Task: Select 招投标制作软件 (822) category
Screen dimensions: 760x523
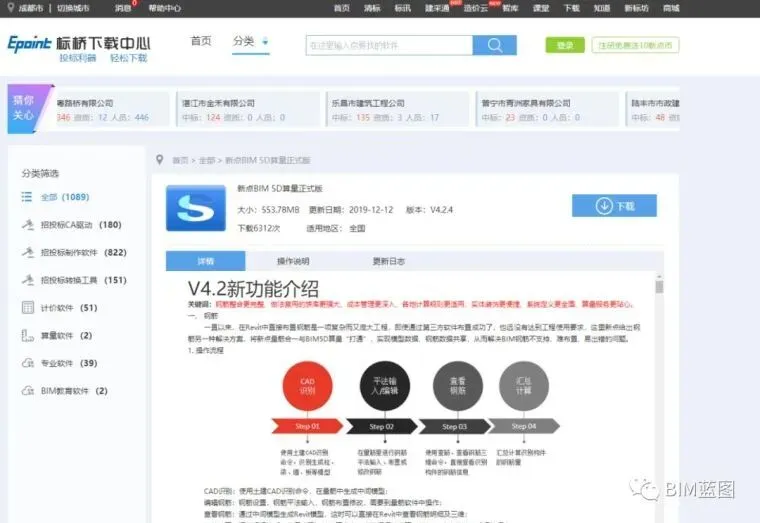Action: tap(83, 253)
